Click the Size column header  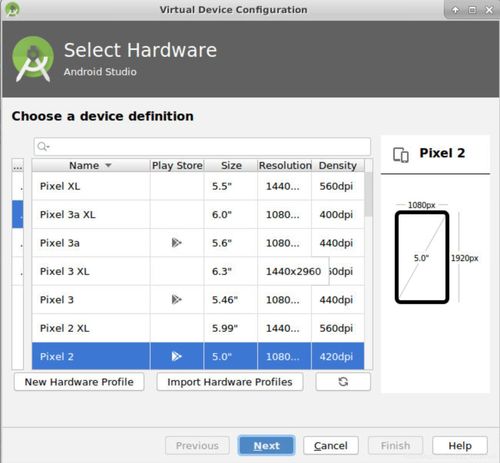231,165
